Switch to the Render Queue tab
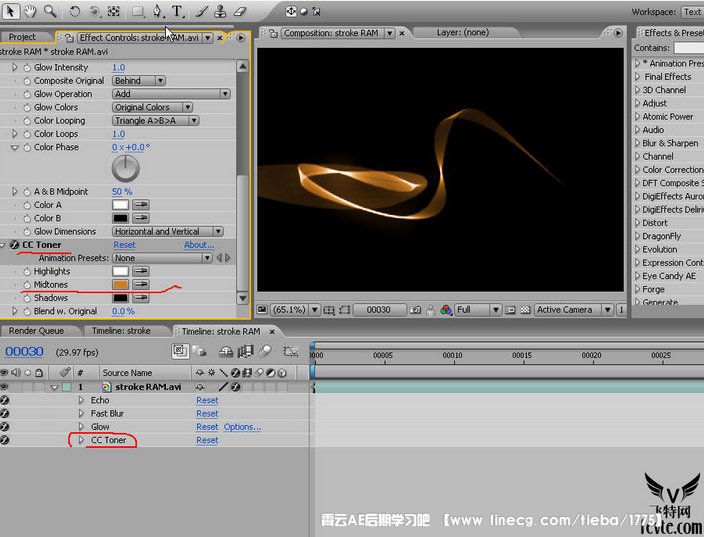This screenshot has width=704, height=537. (x=36, y=331)
